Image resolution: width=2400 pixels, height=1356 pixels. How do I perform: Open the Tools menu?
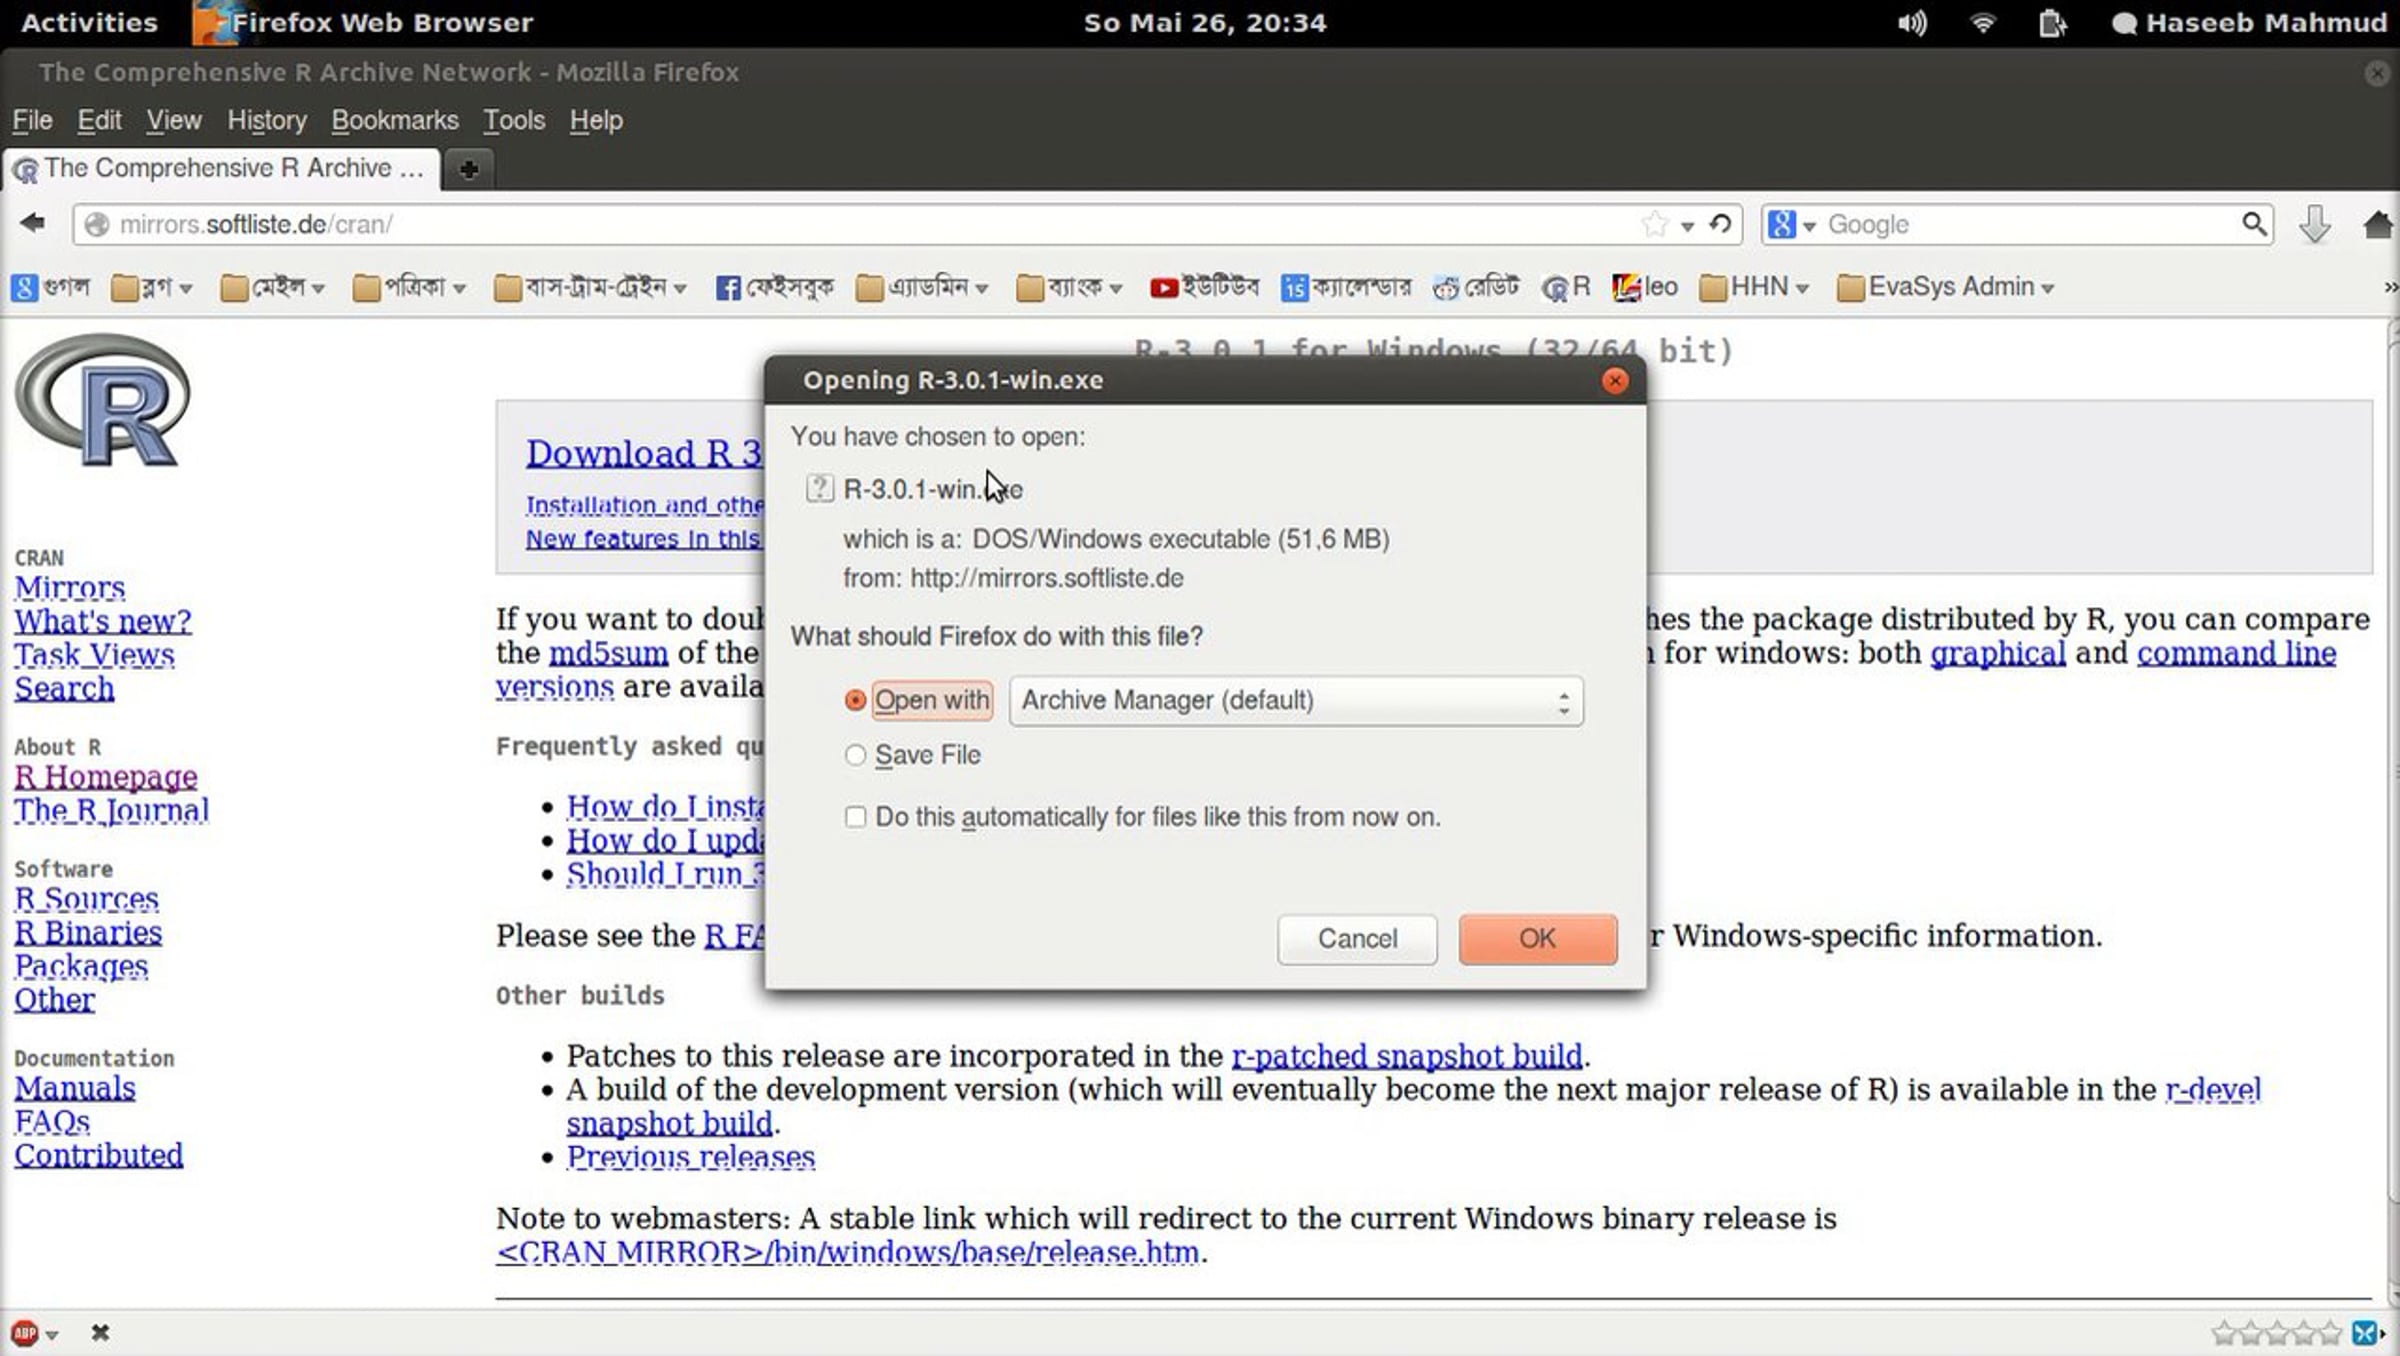click(x=514, y=120)
